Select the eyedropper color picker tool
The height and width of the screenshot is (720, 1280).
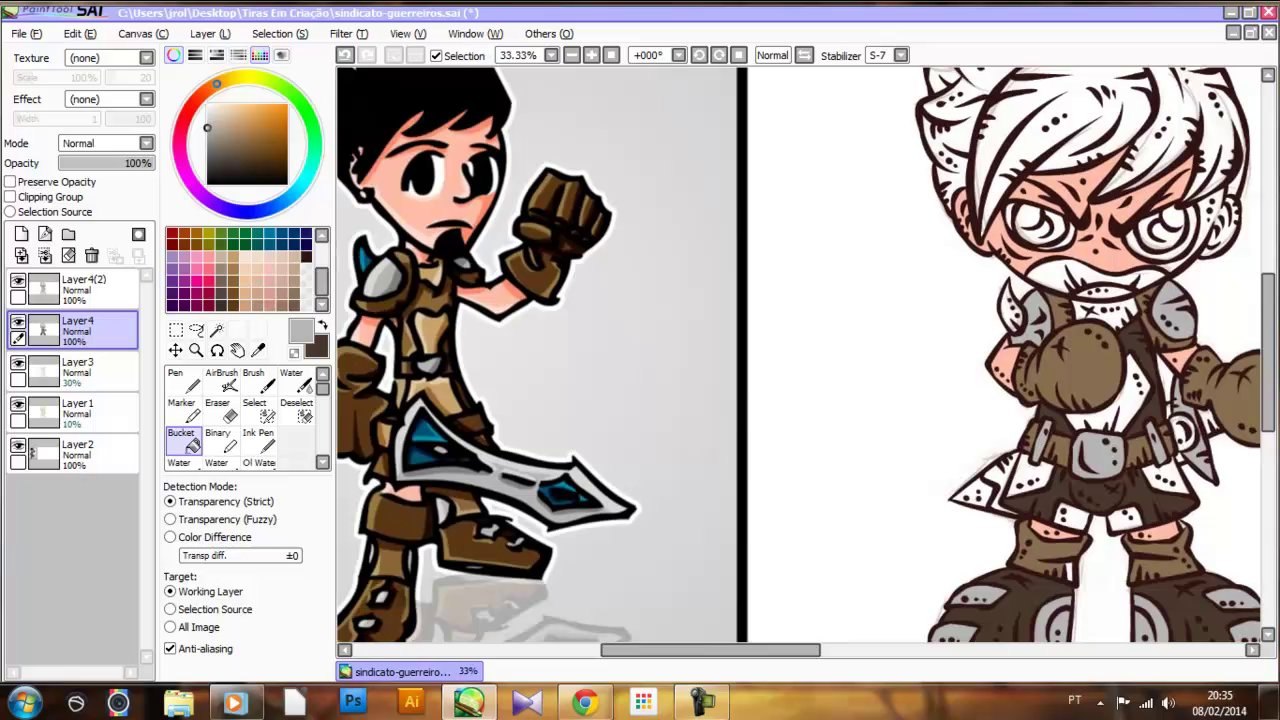pos(258,350)
